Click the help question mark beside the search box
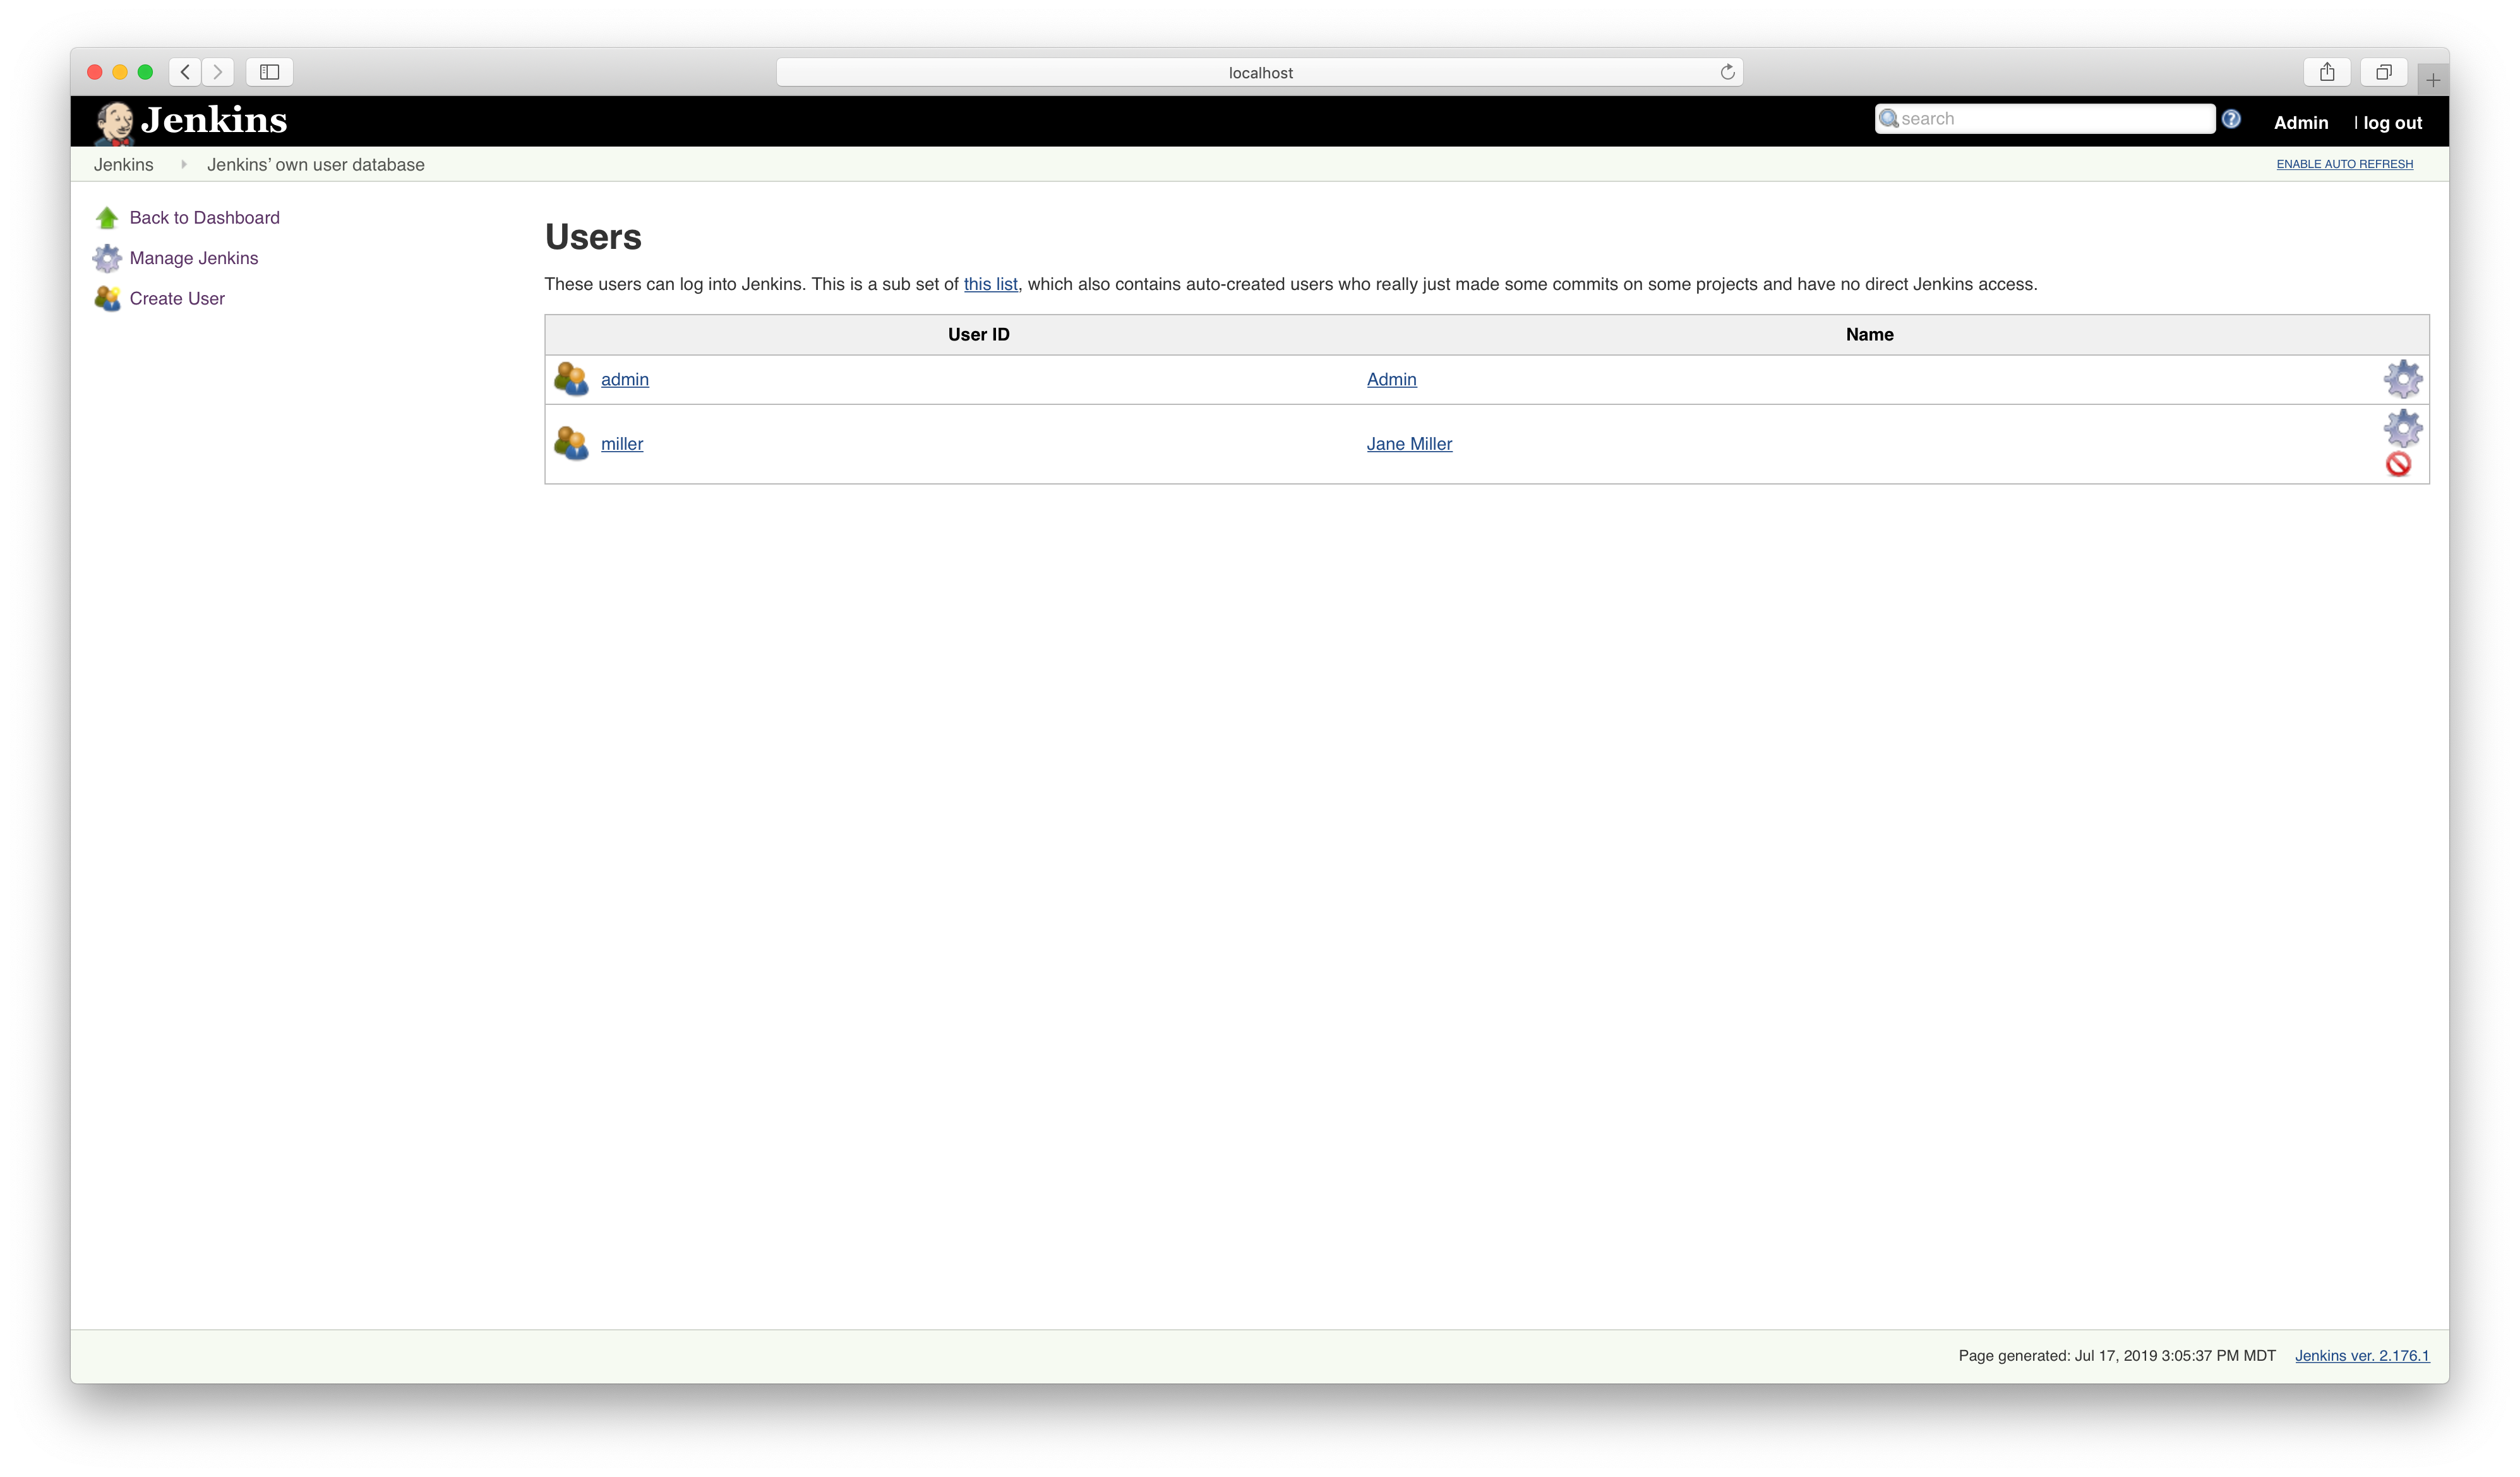 [2231, 118]
